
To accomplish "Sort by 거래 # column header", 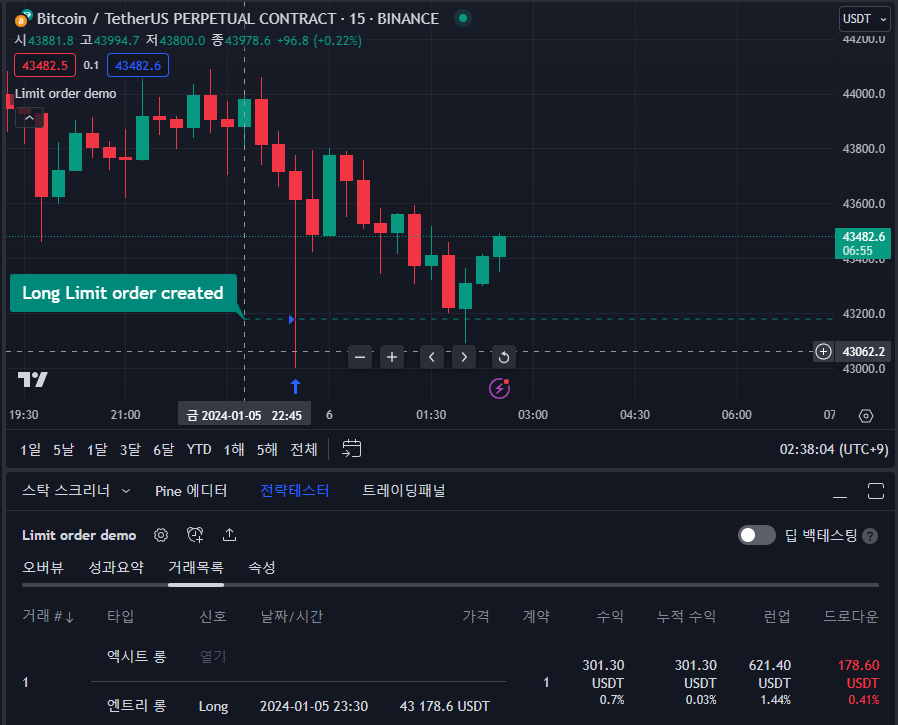I will click(x=48, y=616).
